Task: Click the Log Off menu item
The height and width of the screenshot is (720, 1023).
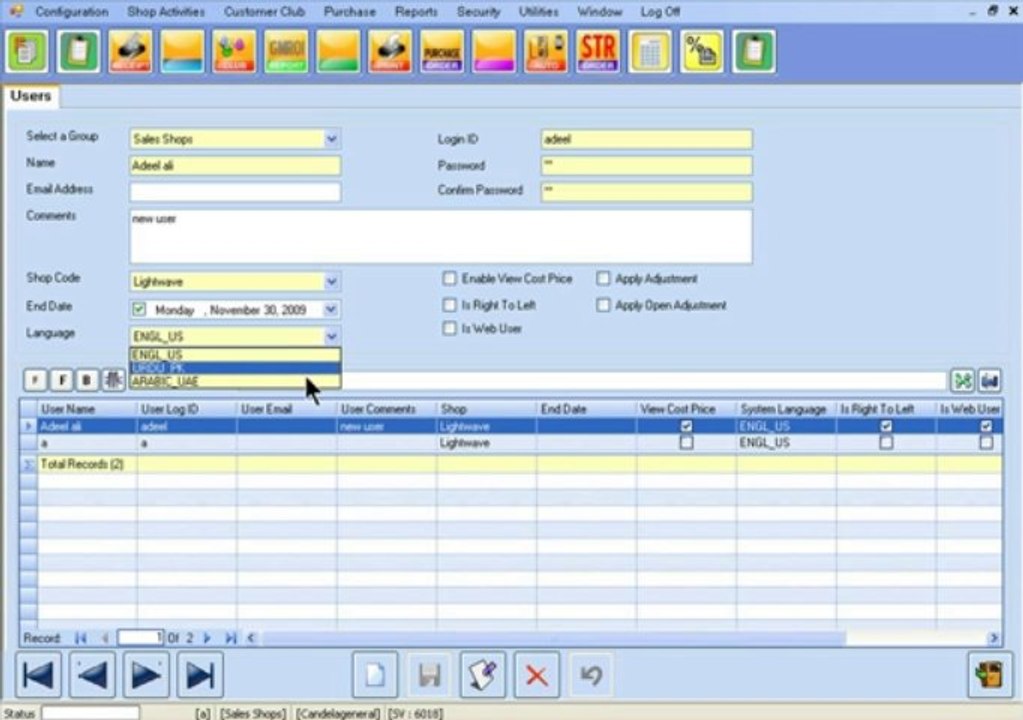Action: 660,12
